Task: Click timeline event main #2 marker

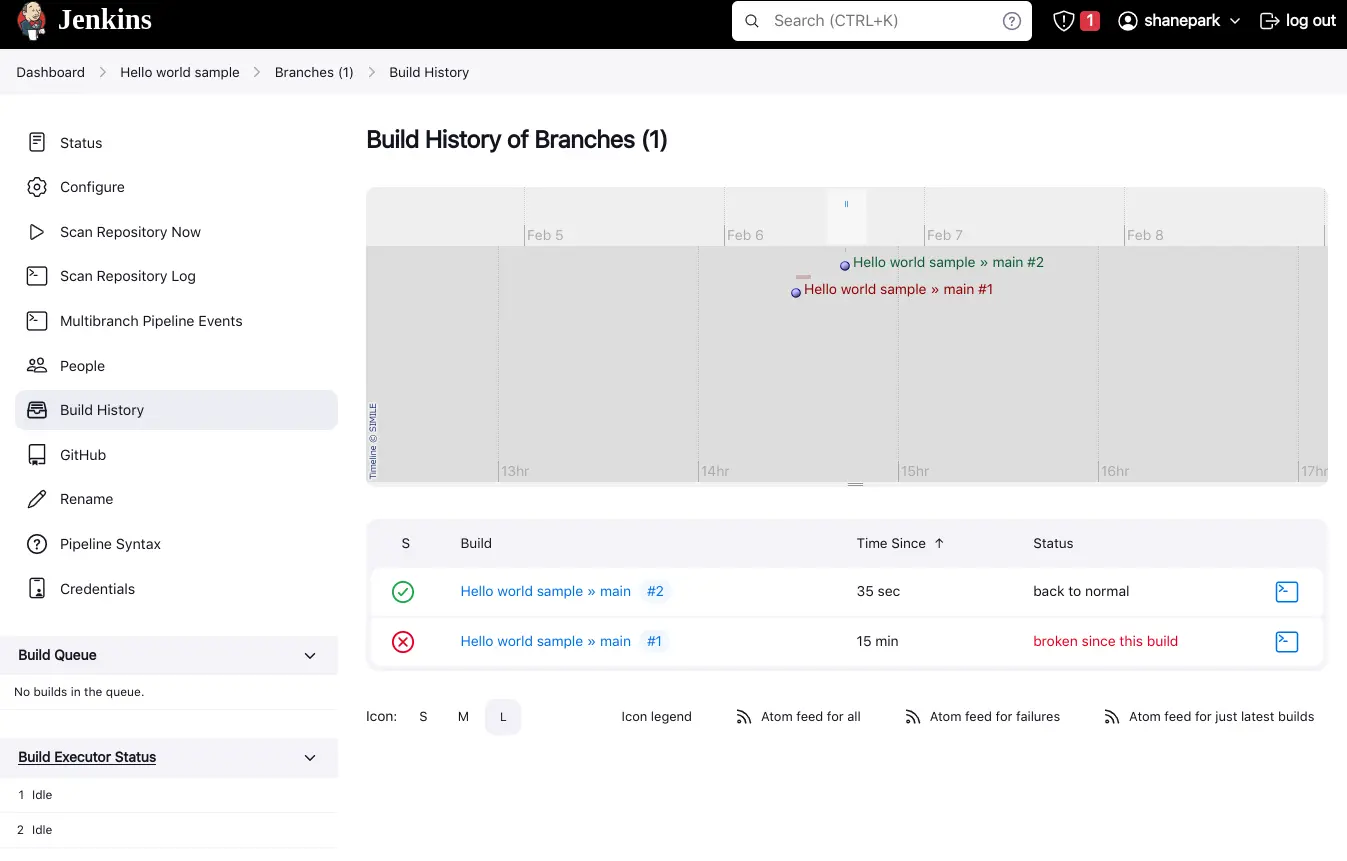Action: 845,266
